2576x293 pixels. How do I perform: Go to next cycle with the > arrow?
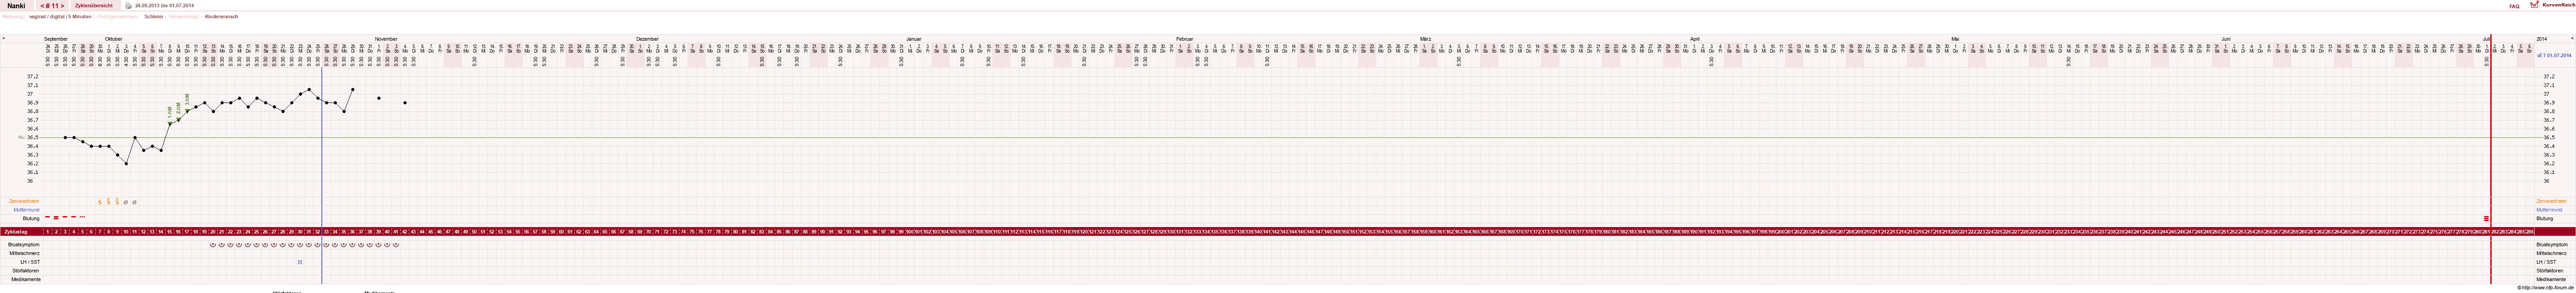(62, 6)
